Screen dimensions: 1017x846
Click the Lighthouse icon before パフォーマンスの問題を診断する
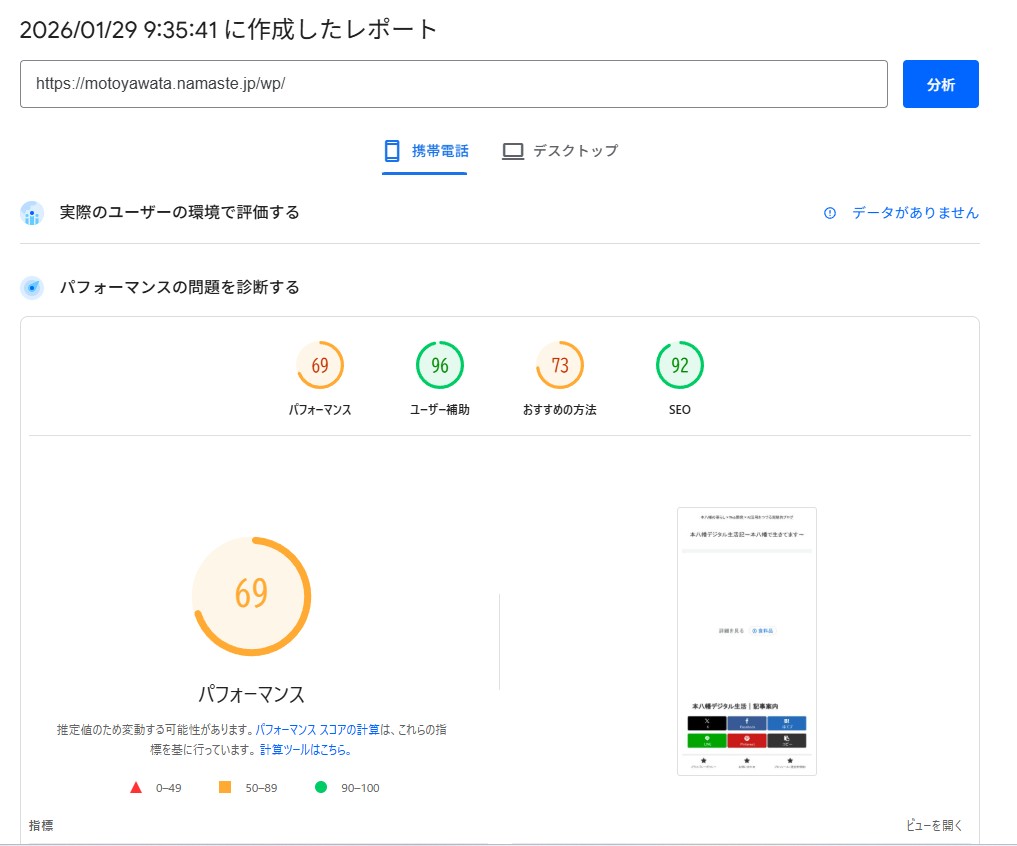pos(32,287)
